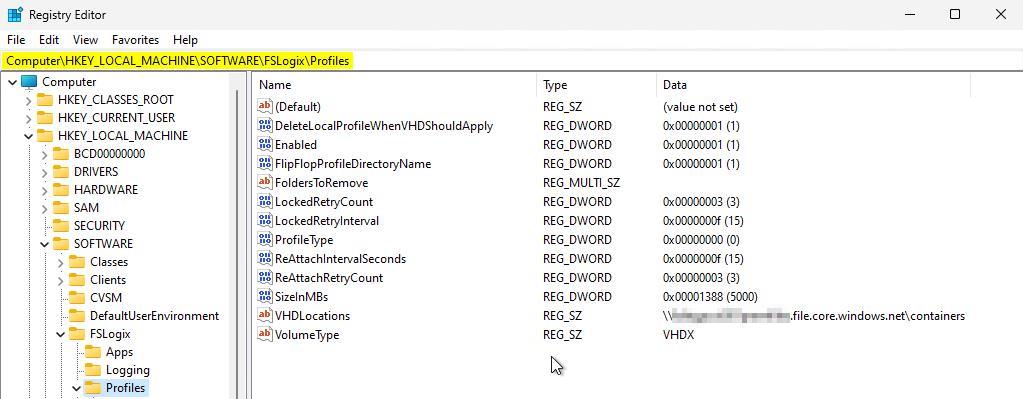Select Logging folder icon
The image size is (1023, 399).
pyautogui.click(x=93, y=370)
